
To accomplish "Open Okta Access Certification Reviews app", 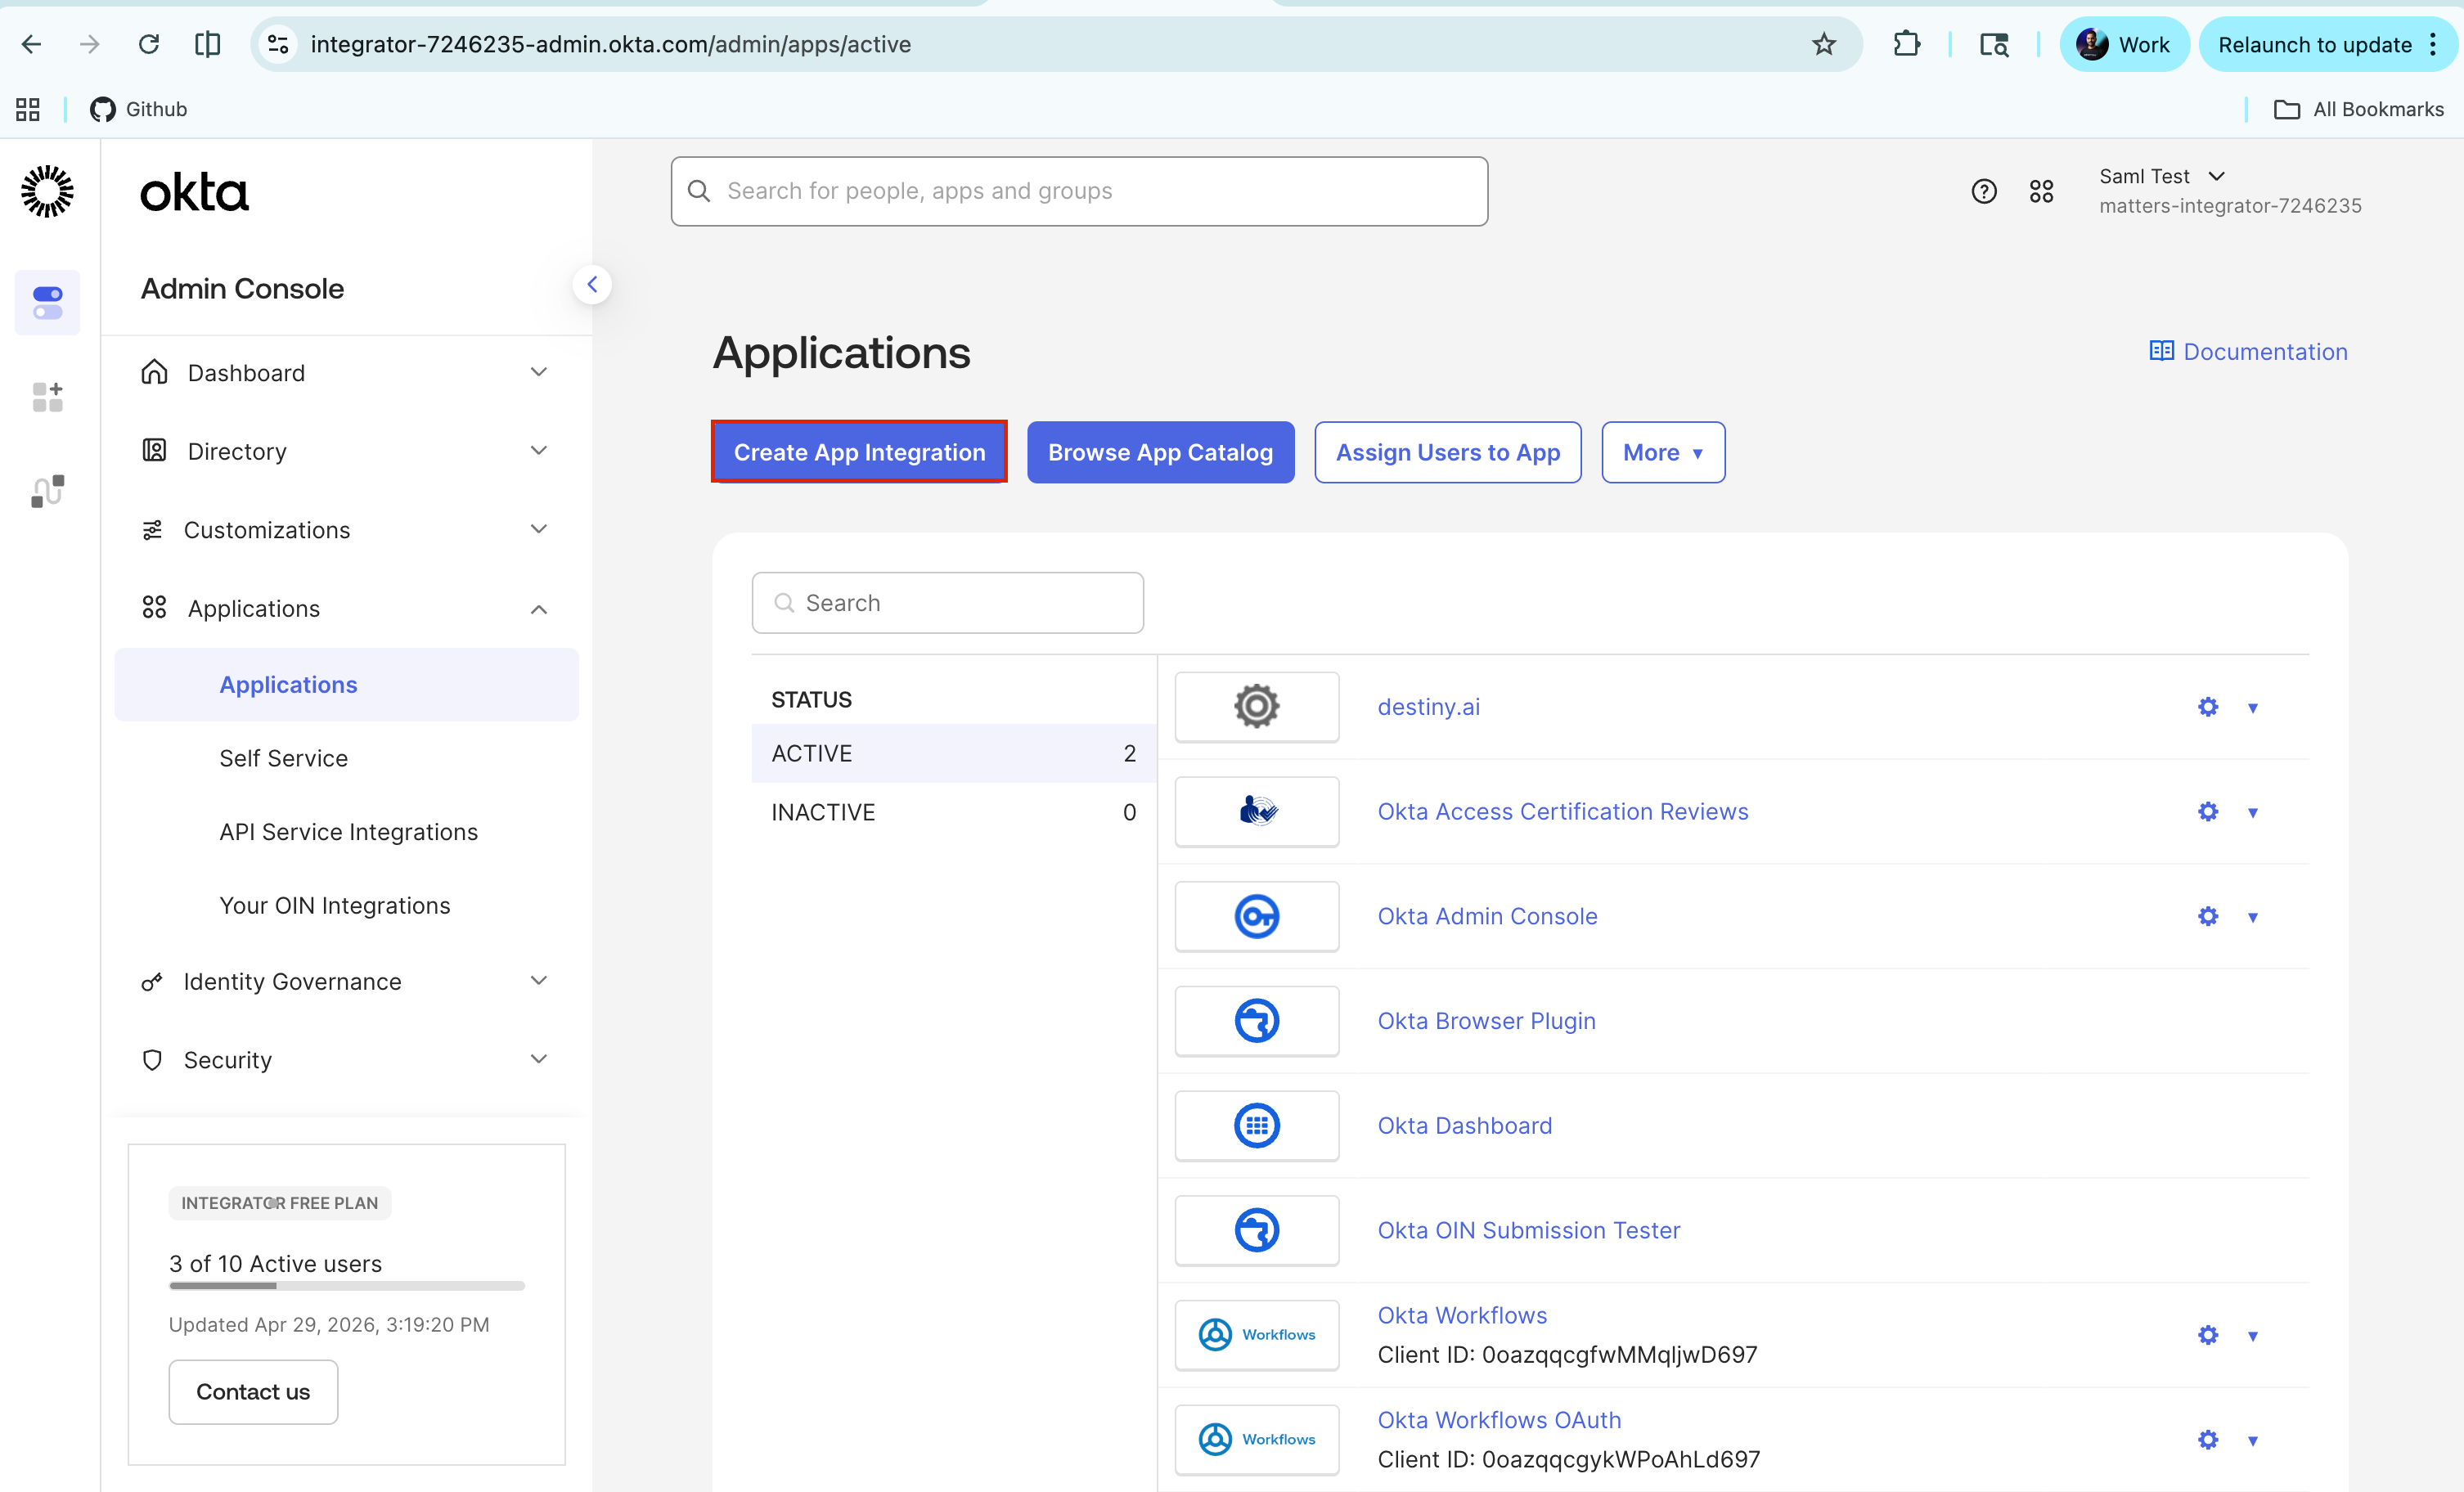I will (x=1562, y=811).
